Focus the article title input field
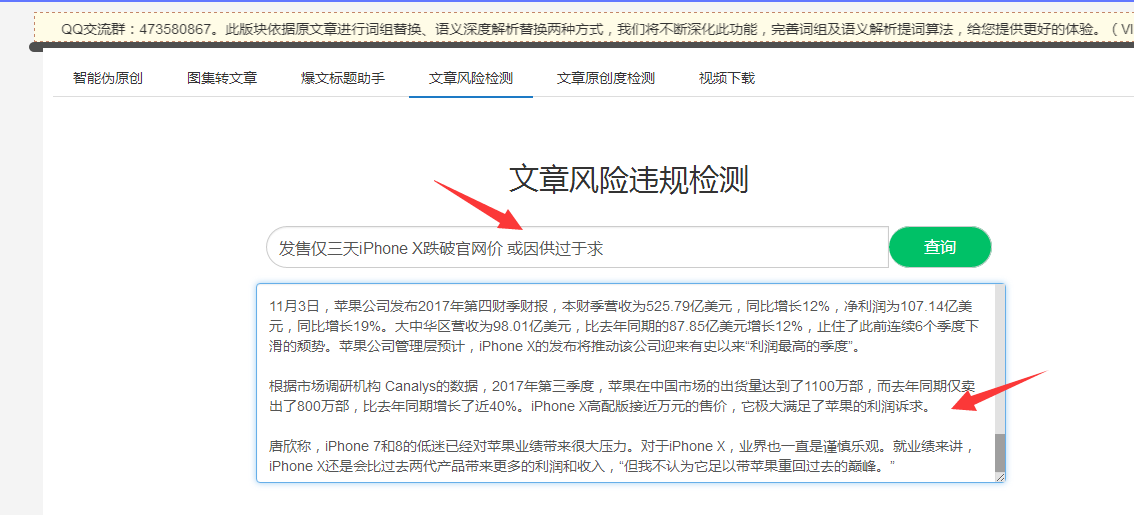Viewport: 1134px width, 515px height. coord(577,247)
